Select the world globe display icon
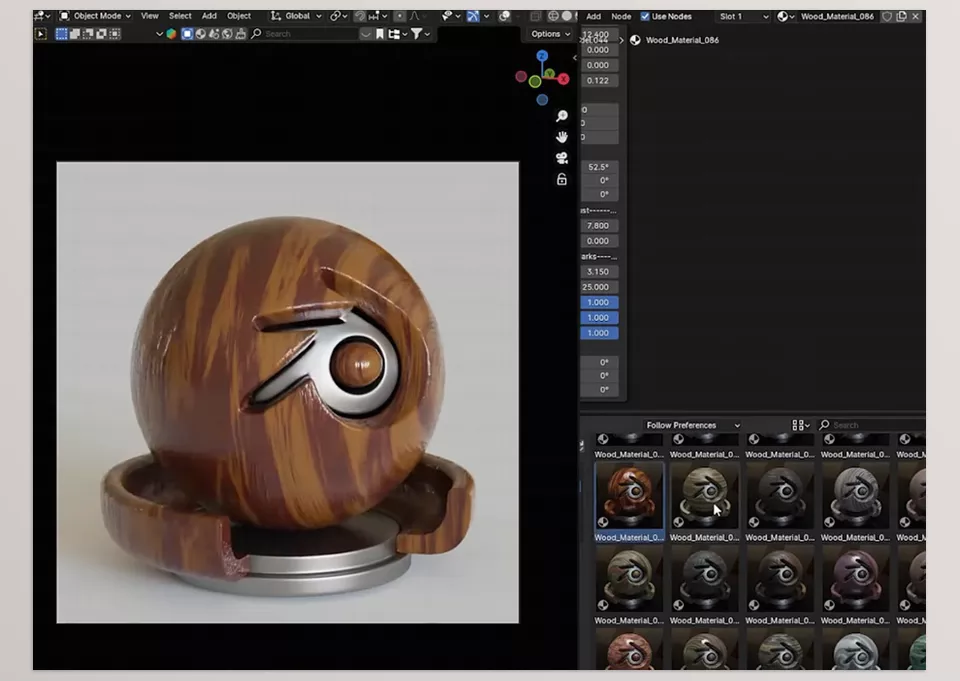960x681 pixels. point(227,34)
